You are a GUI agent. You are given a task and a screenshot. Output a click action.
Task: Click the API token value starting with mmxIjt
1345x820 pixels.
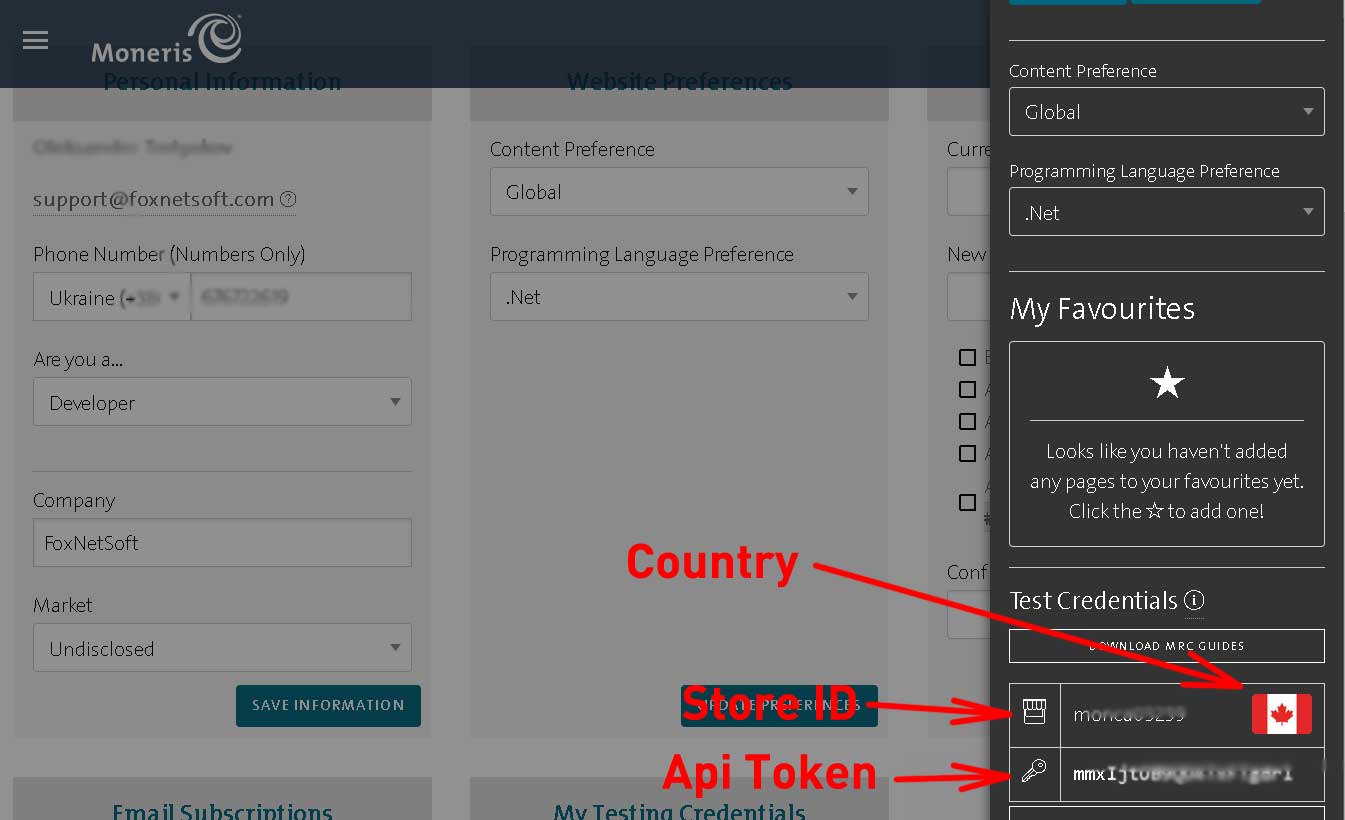(x=1183, y=773)
